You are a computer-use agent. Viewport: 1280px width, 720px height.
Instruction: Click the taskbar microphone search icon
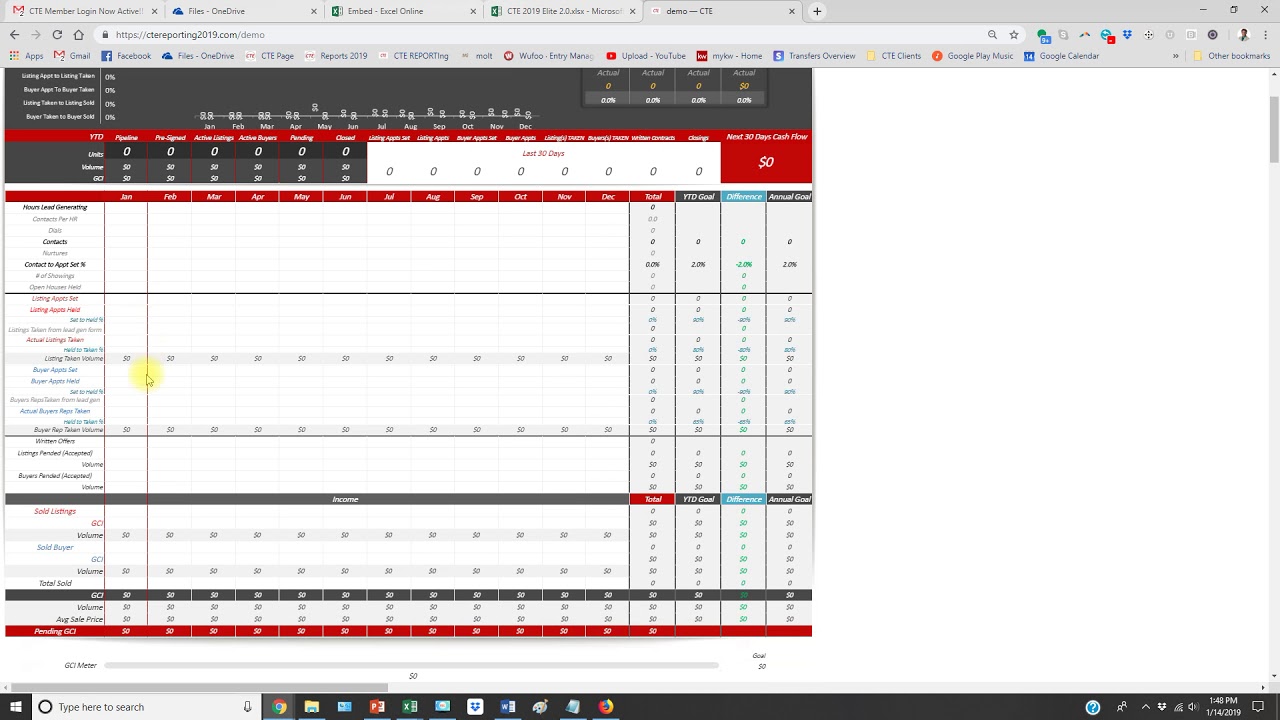point(247,707)
